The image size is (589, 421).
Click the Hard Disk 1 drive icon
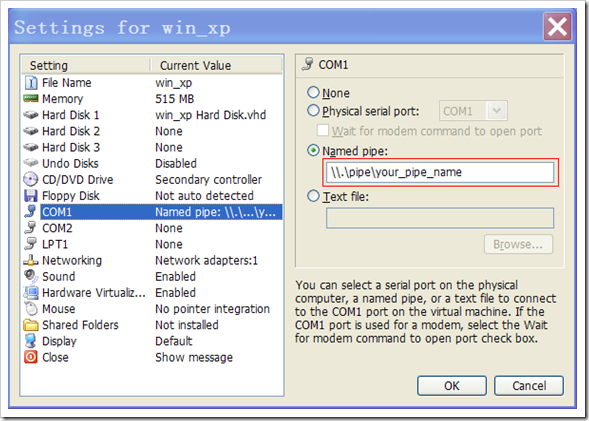pos(31,115)
